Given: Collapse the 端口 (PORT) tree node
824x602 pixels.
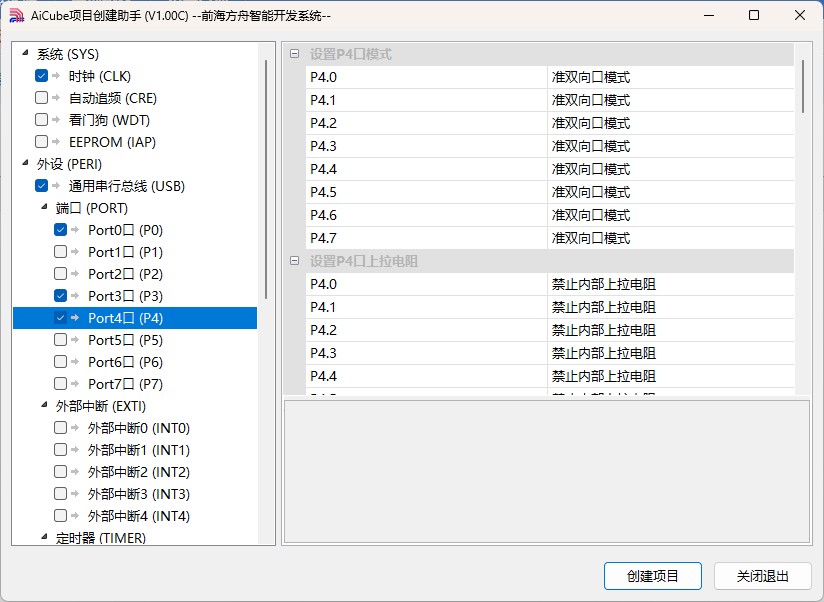Looking at the screenshot, I should tap(44, 207).
